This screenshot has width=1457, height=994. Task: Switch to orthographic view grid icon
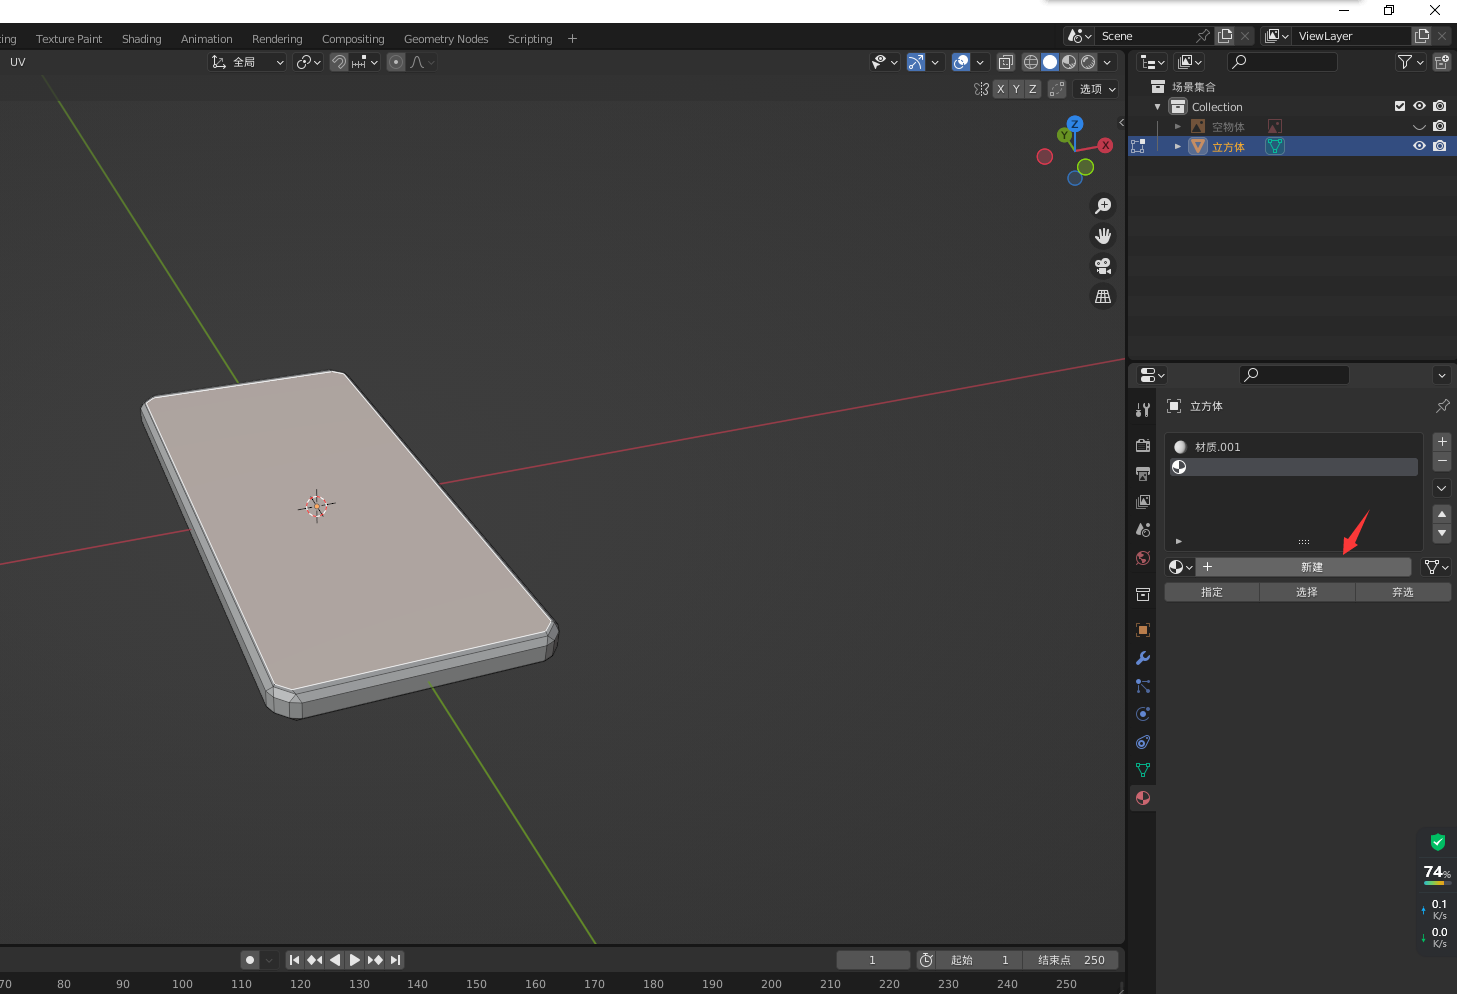(x=1103, y=297)
